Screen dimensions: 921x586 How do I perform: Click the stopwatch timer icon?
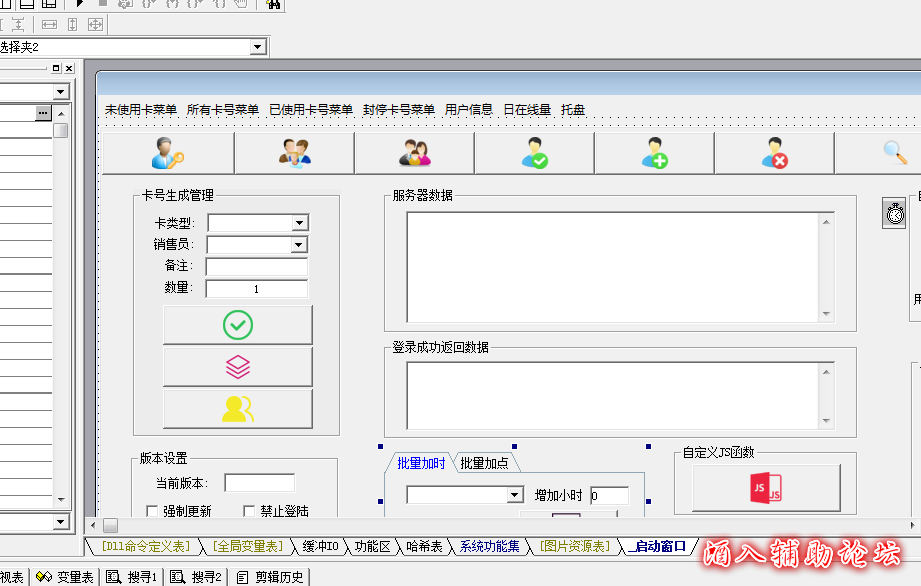coord(894,214)
